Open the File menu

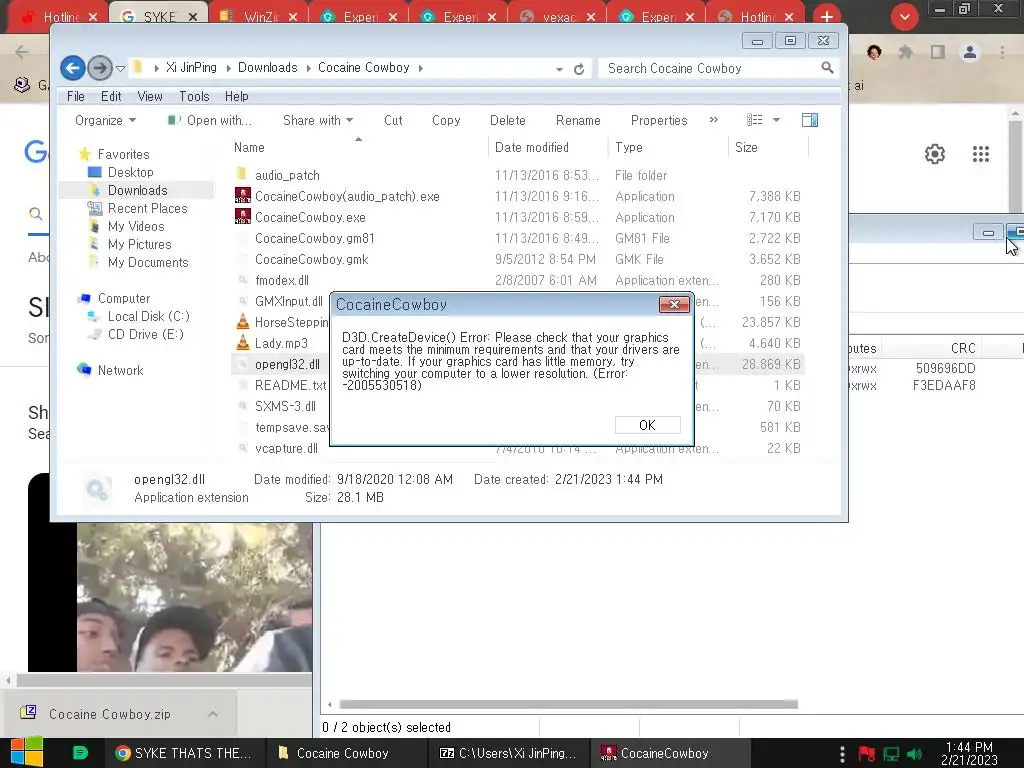coord(76,96)
